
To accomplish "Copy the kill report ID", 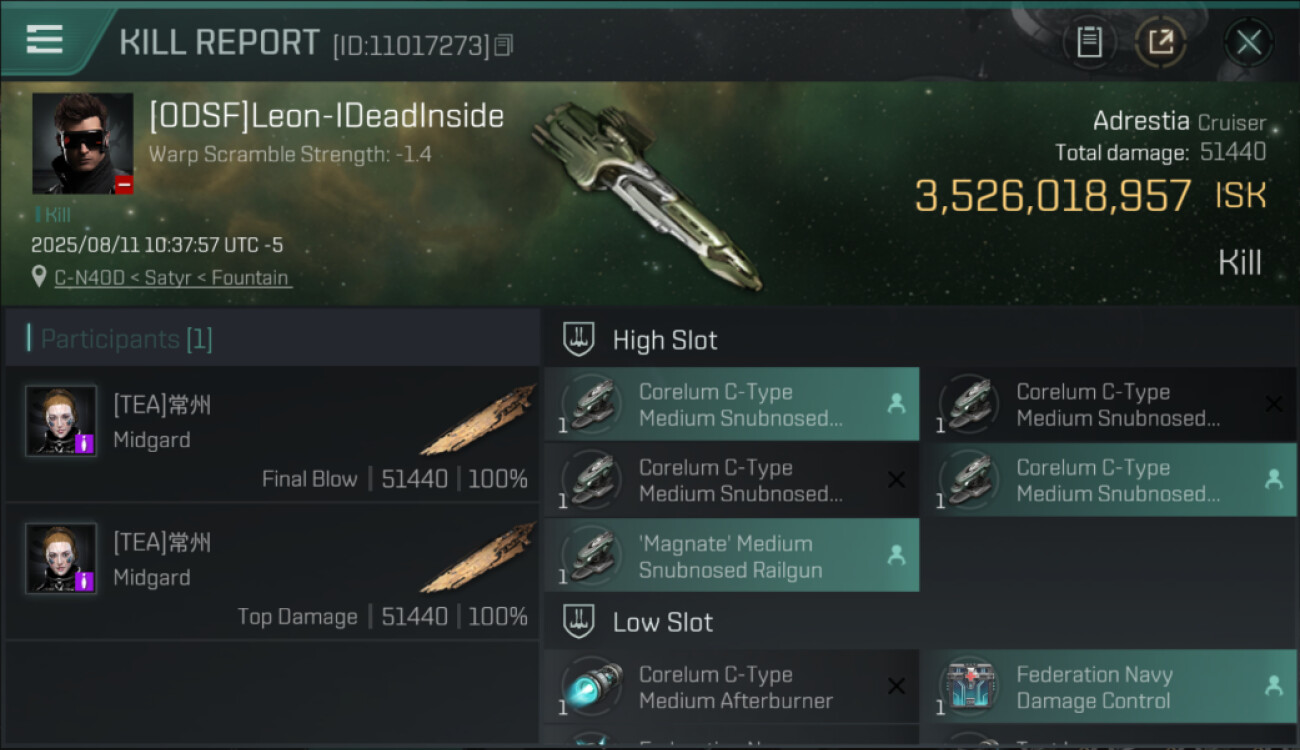I will (x=504, y=45).
